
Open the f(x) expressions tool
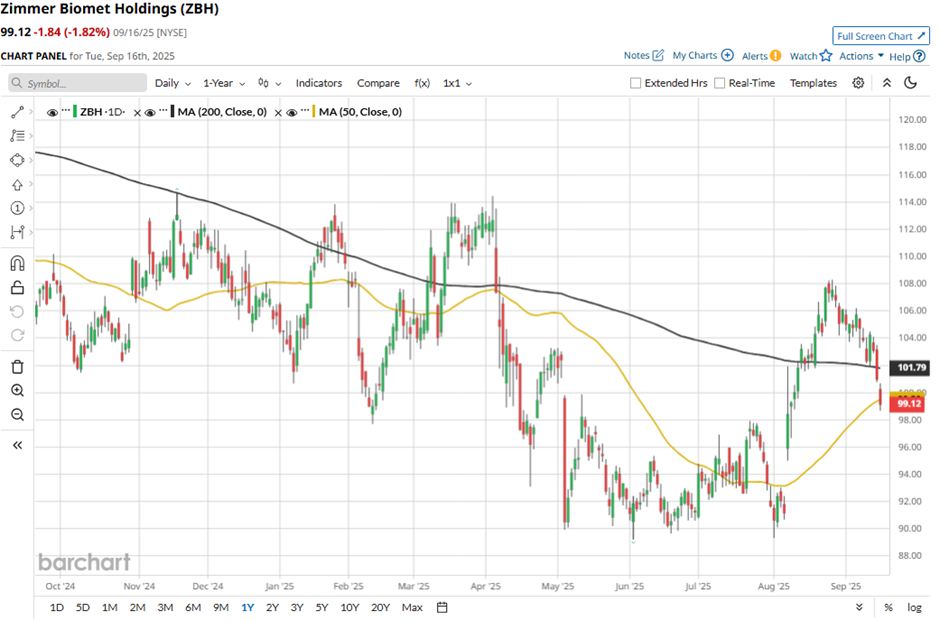tap(422, 83)
